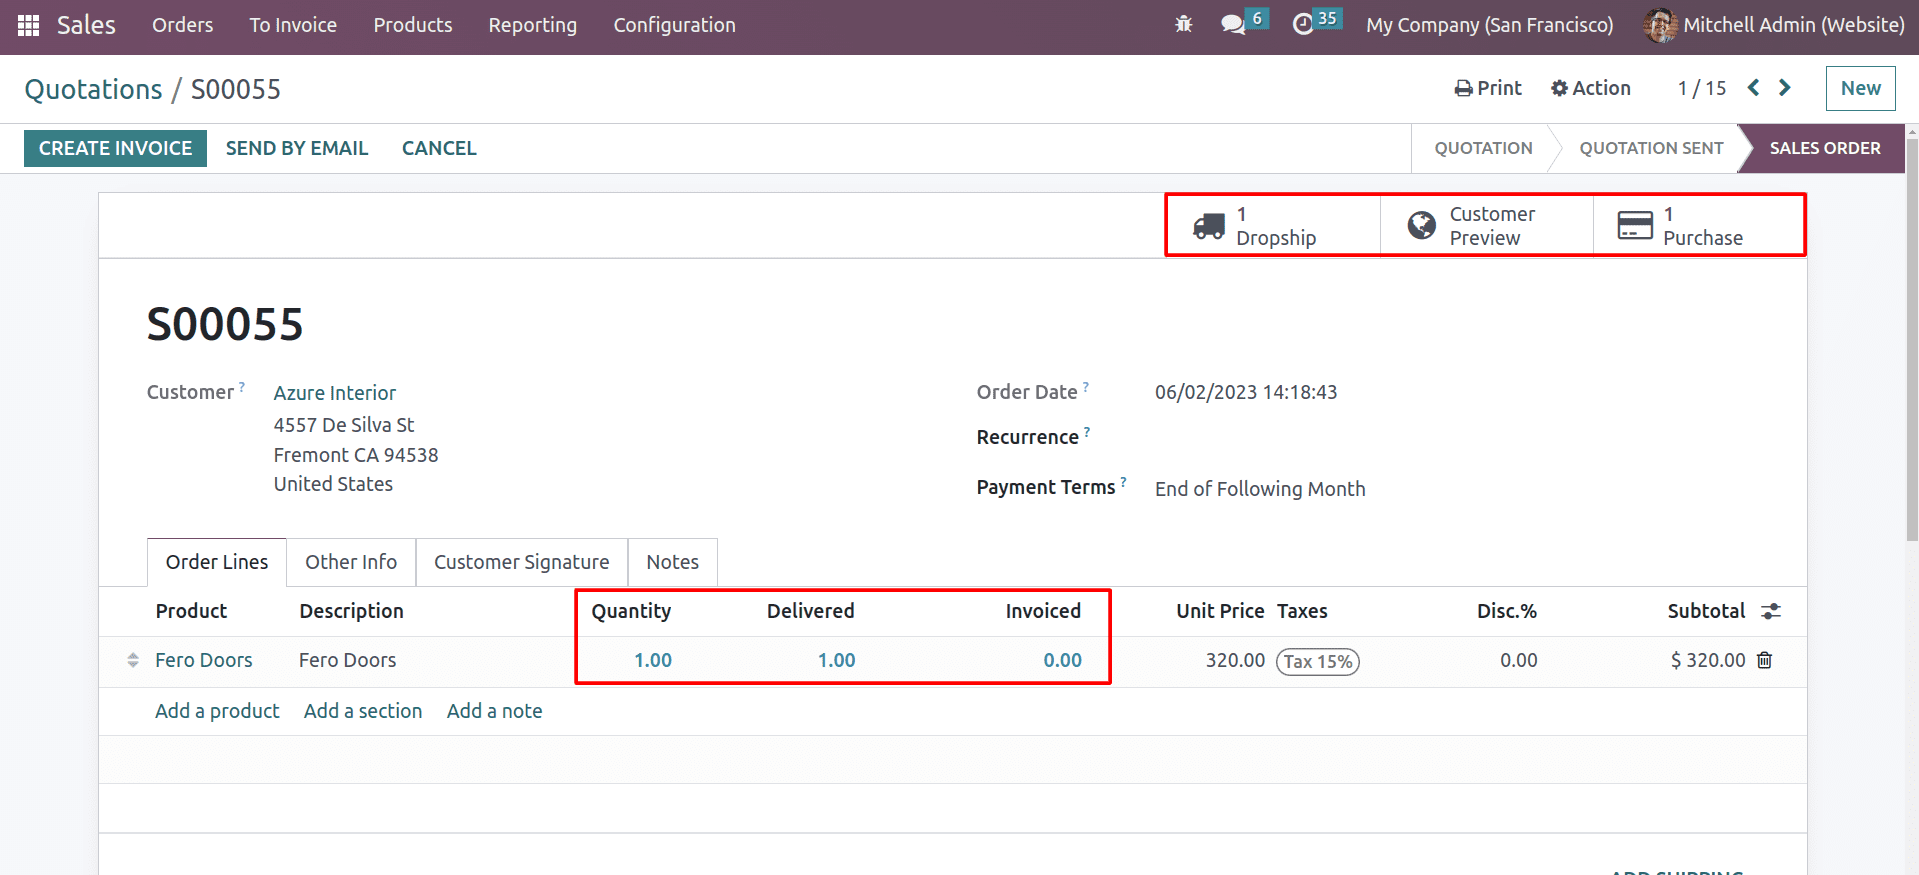This screenshot has height=875, width=1919.
Task: Click the CANCEL order button
Action: pyautogui.click(x=439, y=148)
